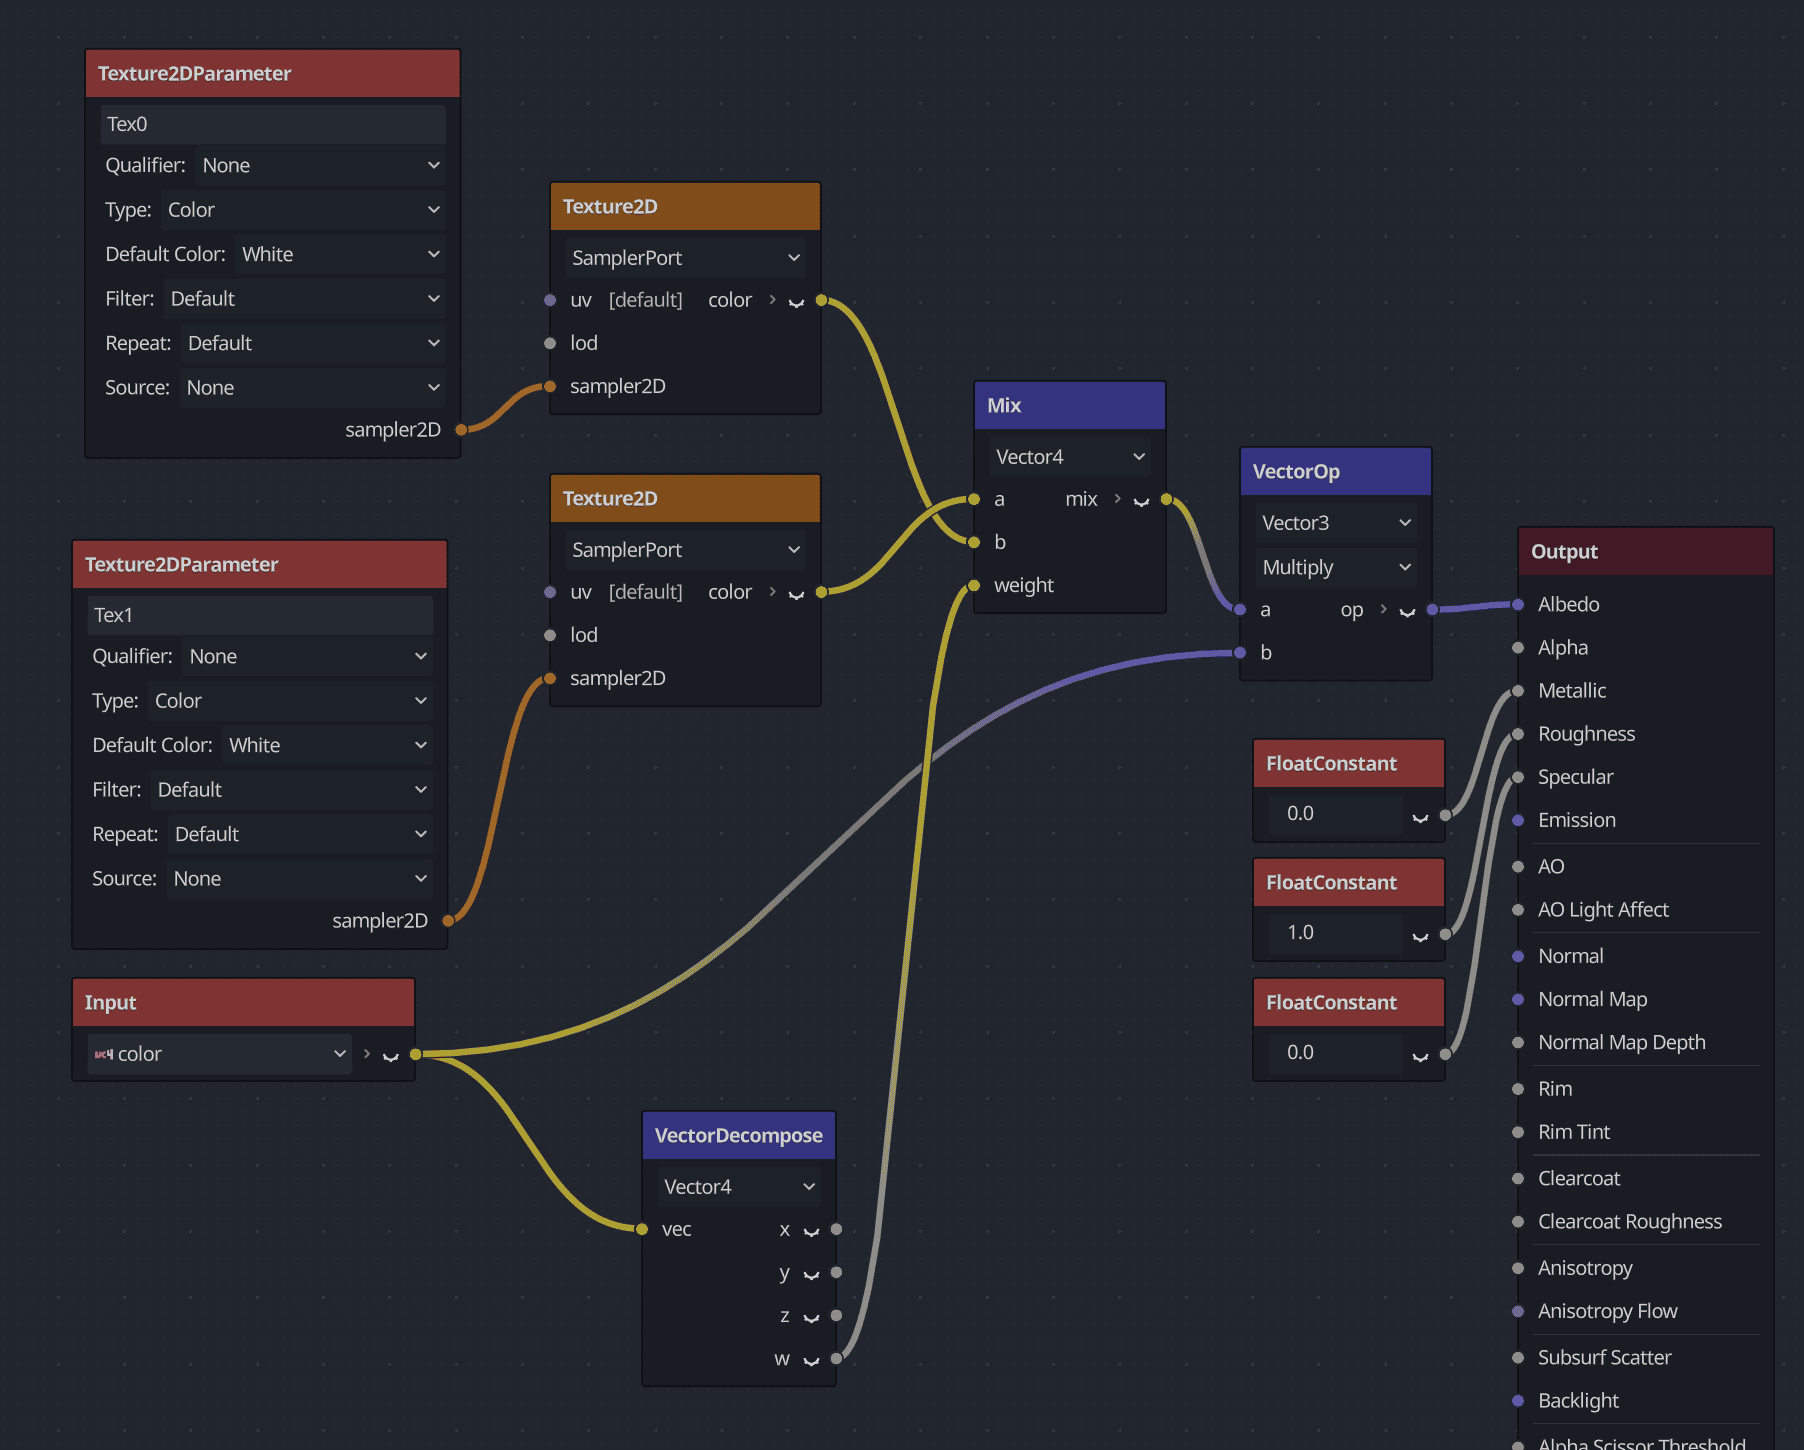The width and height of the screenshot is (1804, 1450).
Task: Expand the mix output port chevron
Action: [x=1117, y=499]
